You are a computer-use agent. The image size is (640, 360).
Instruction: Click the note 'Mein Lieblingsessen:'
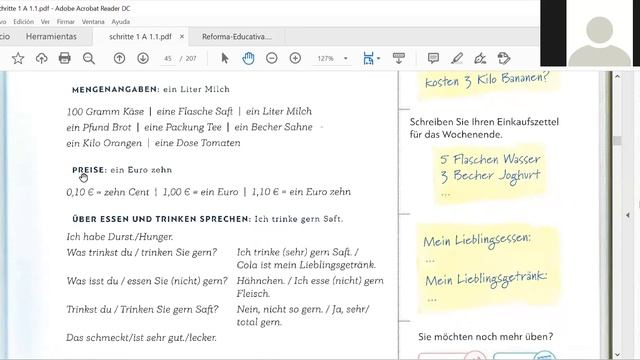click(477, 240)
